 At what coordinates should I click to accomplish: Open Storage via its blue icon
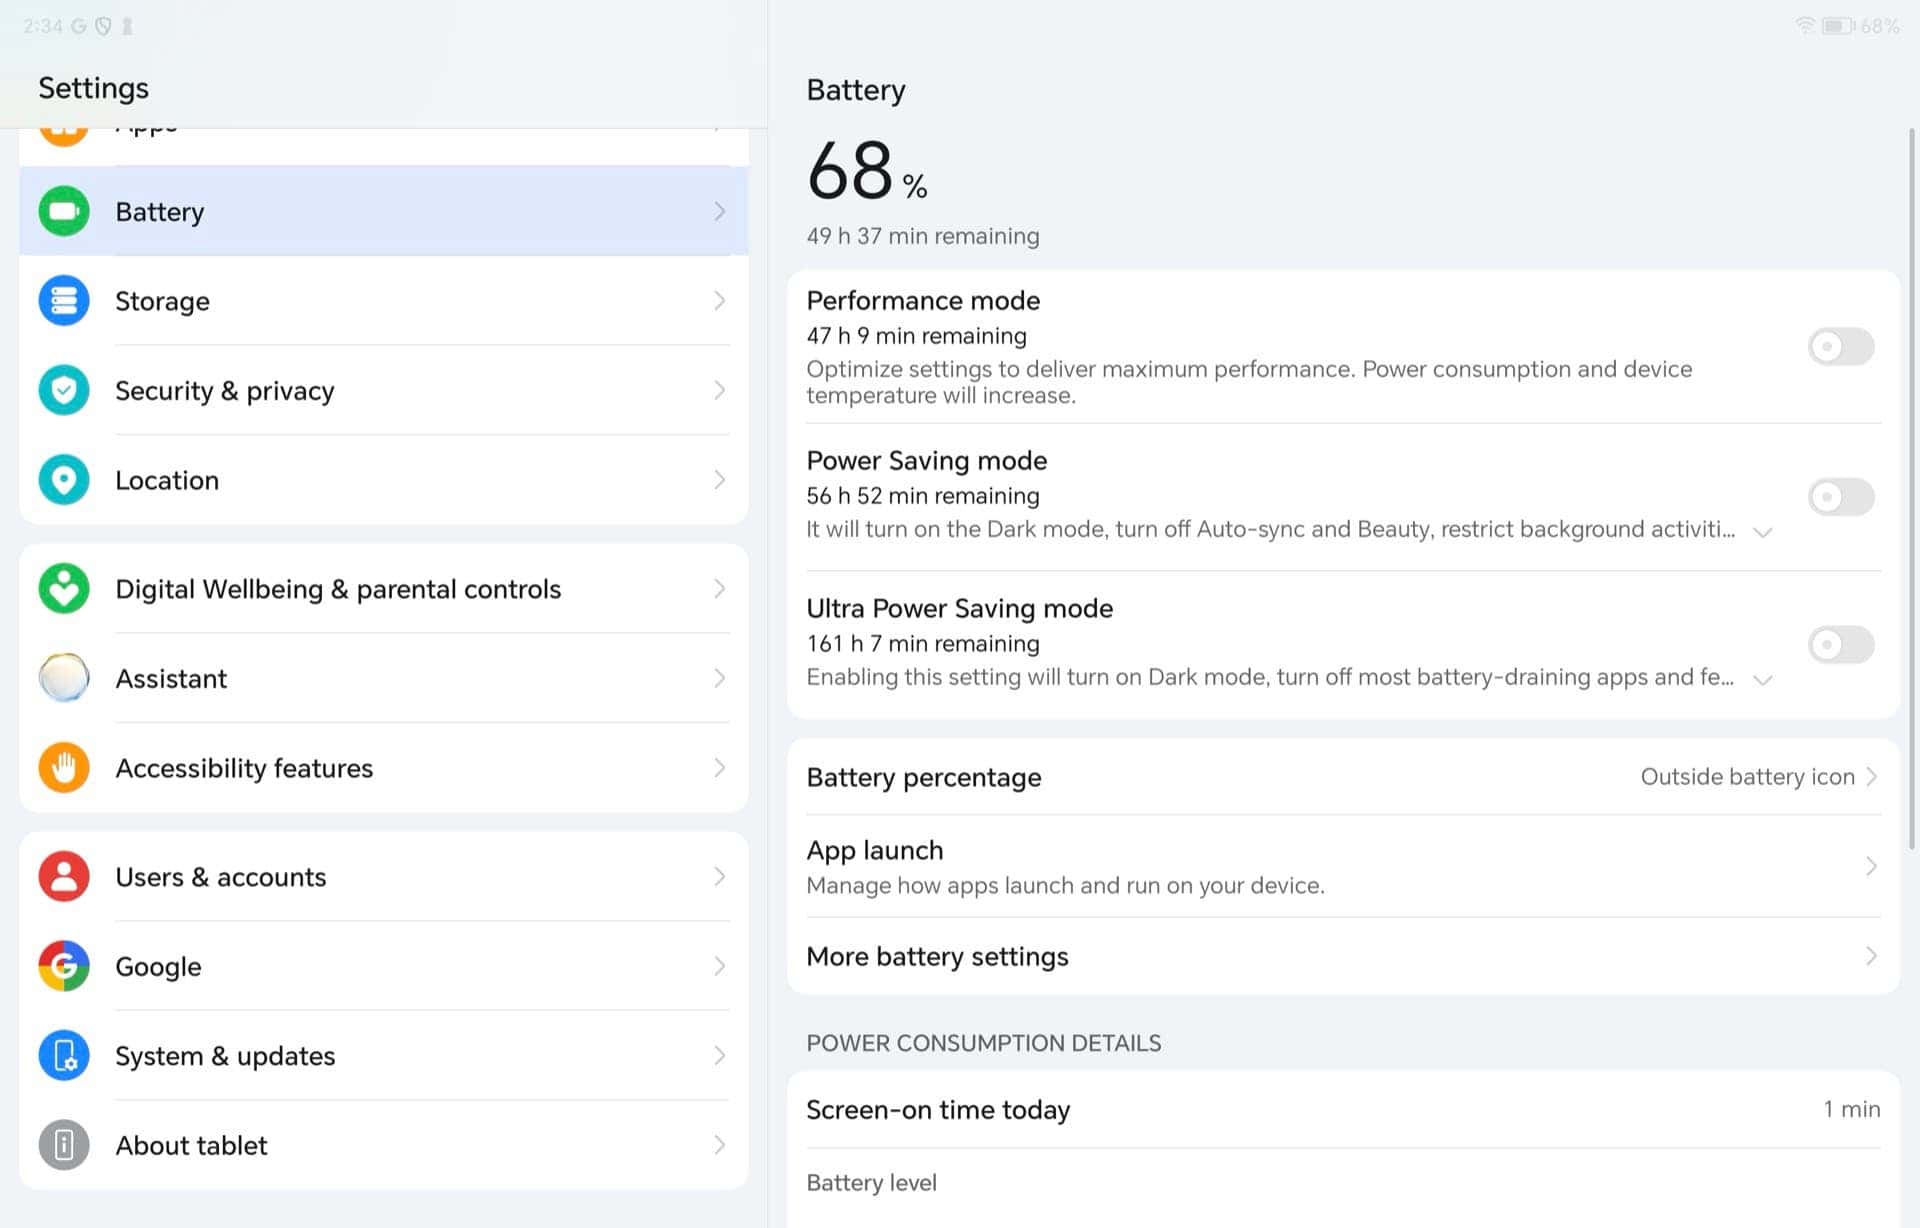pos(64,301)
